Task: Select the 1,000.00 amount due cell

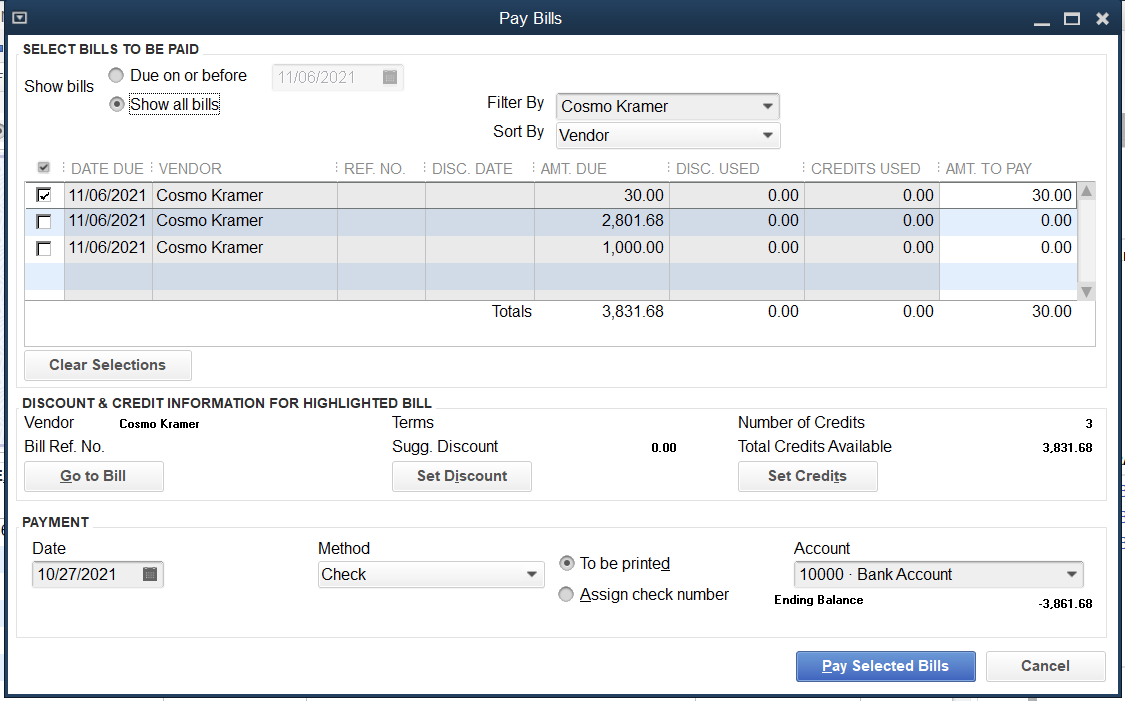Action: tap(602, 248)
